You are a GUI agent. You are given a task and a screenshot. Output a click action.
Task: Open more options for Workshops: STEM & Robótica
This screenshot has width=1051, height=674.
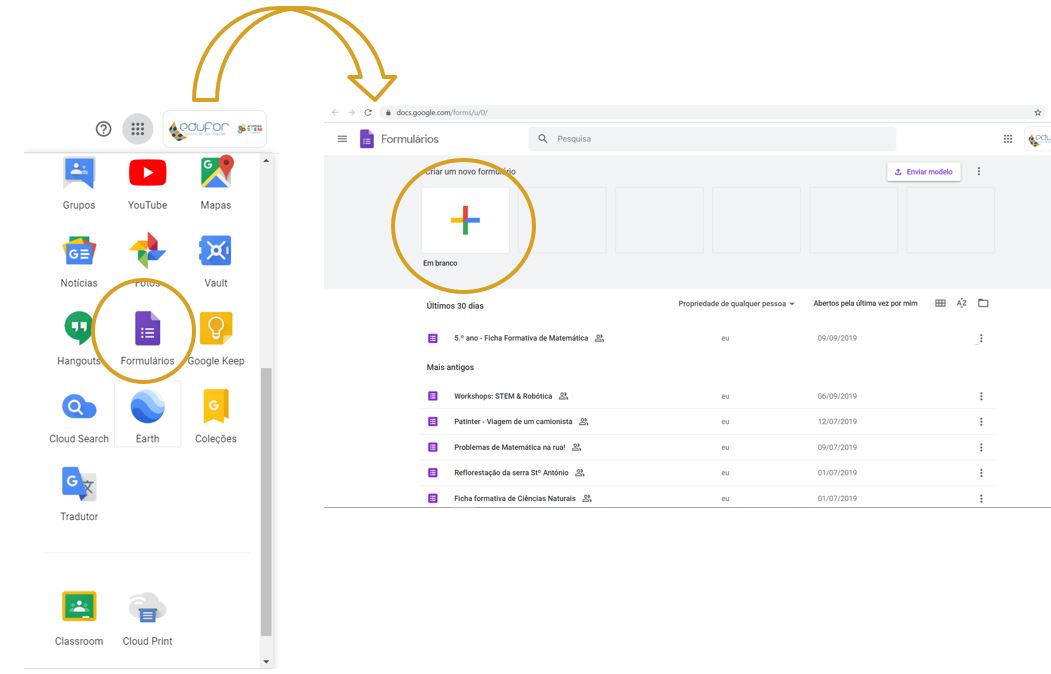(981, 396)
